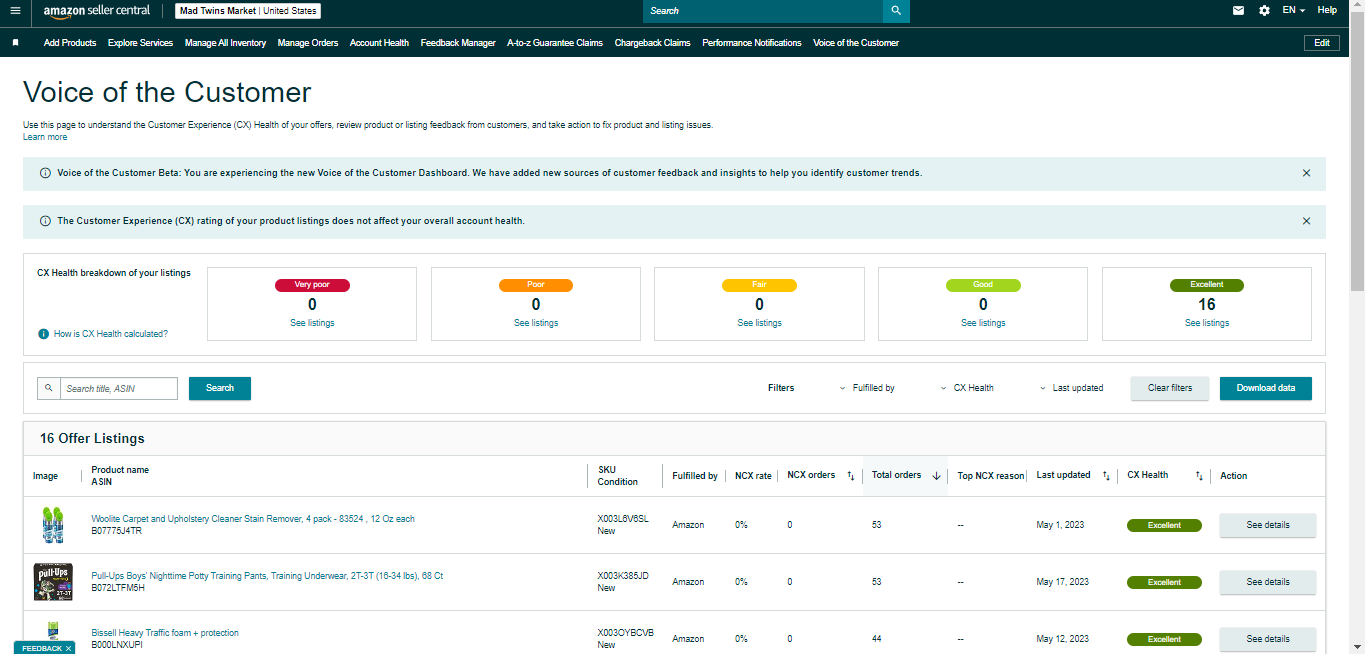The image size is (1365, 654).
Task: See listings under Fair
Action: tap(760, 323)
